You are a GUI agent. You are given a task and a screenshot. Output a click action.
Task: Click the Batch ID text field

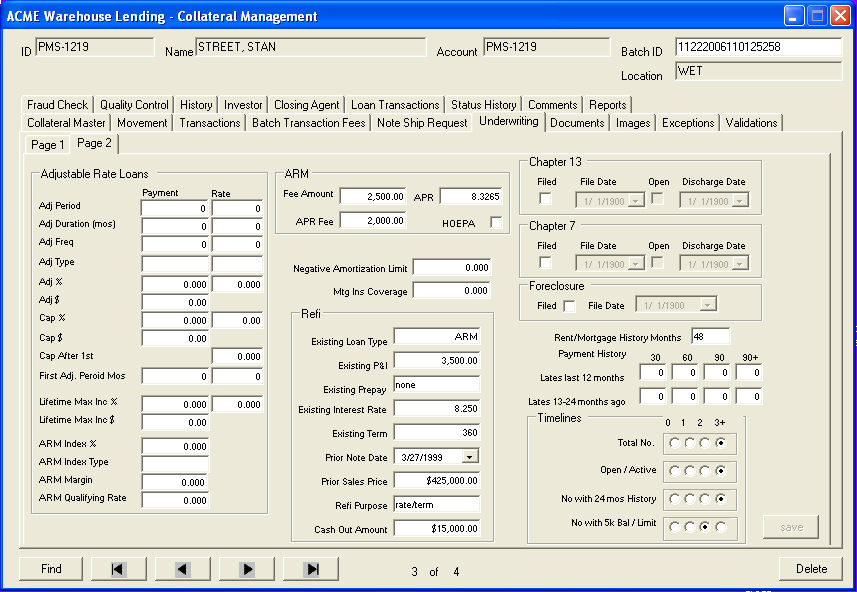point(758,47)
